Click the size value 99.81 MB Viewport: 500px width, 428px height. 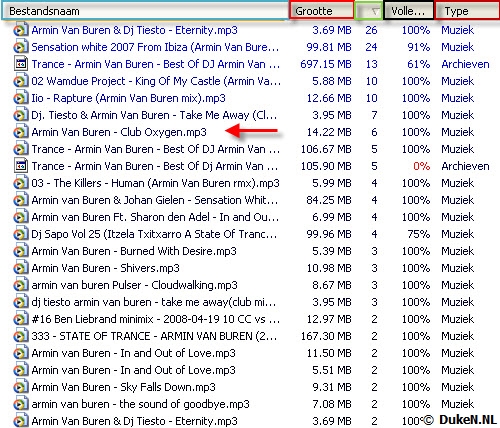(x=329, y=47)
